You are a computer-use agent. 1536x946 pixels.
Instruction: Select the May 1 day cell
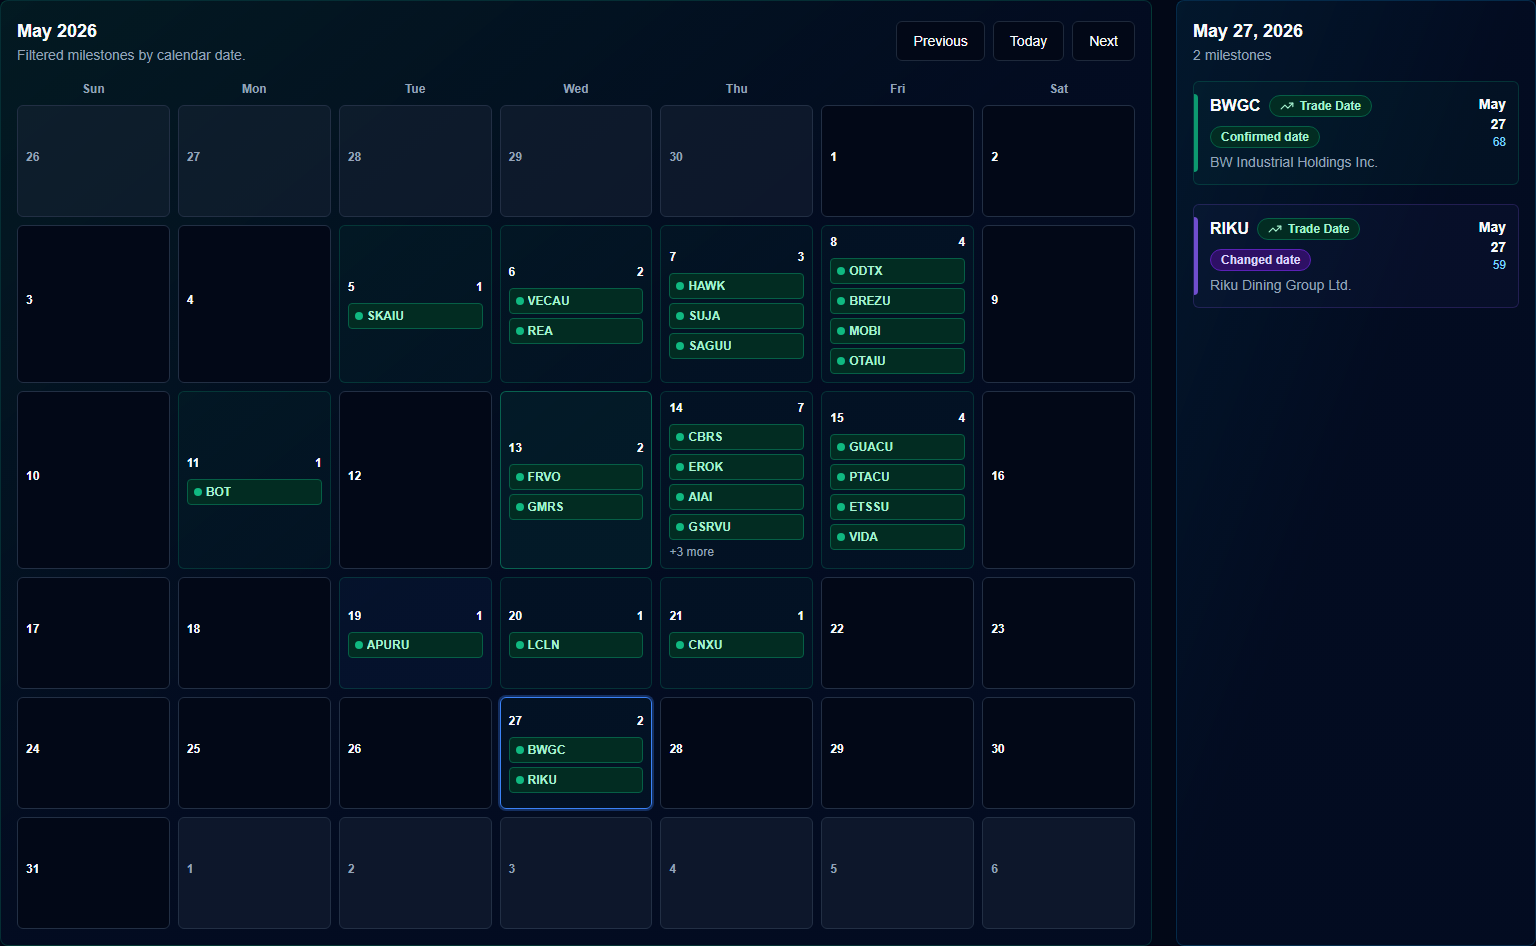coord(897,161)
